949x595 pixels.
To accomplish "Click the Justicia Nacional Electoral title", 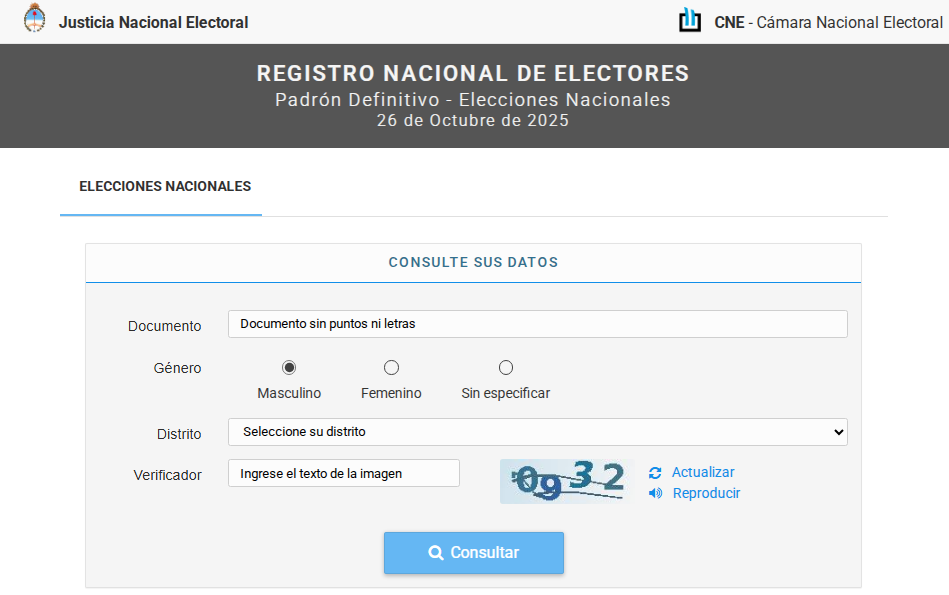I will click(x=153, y=22).
